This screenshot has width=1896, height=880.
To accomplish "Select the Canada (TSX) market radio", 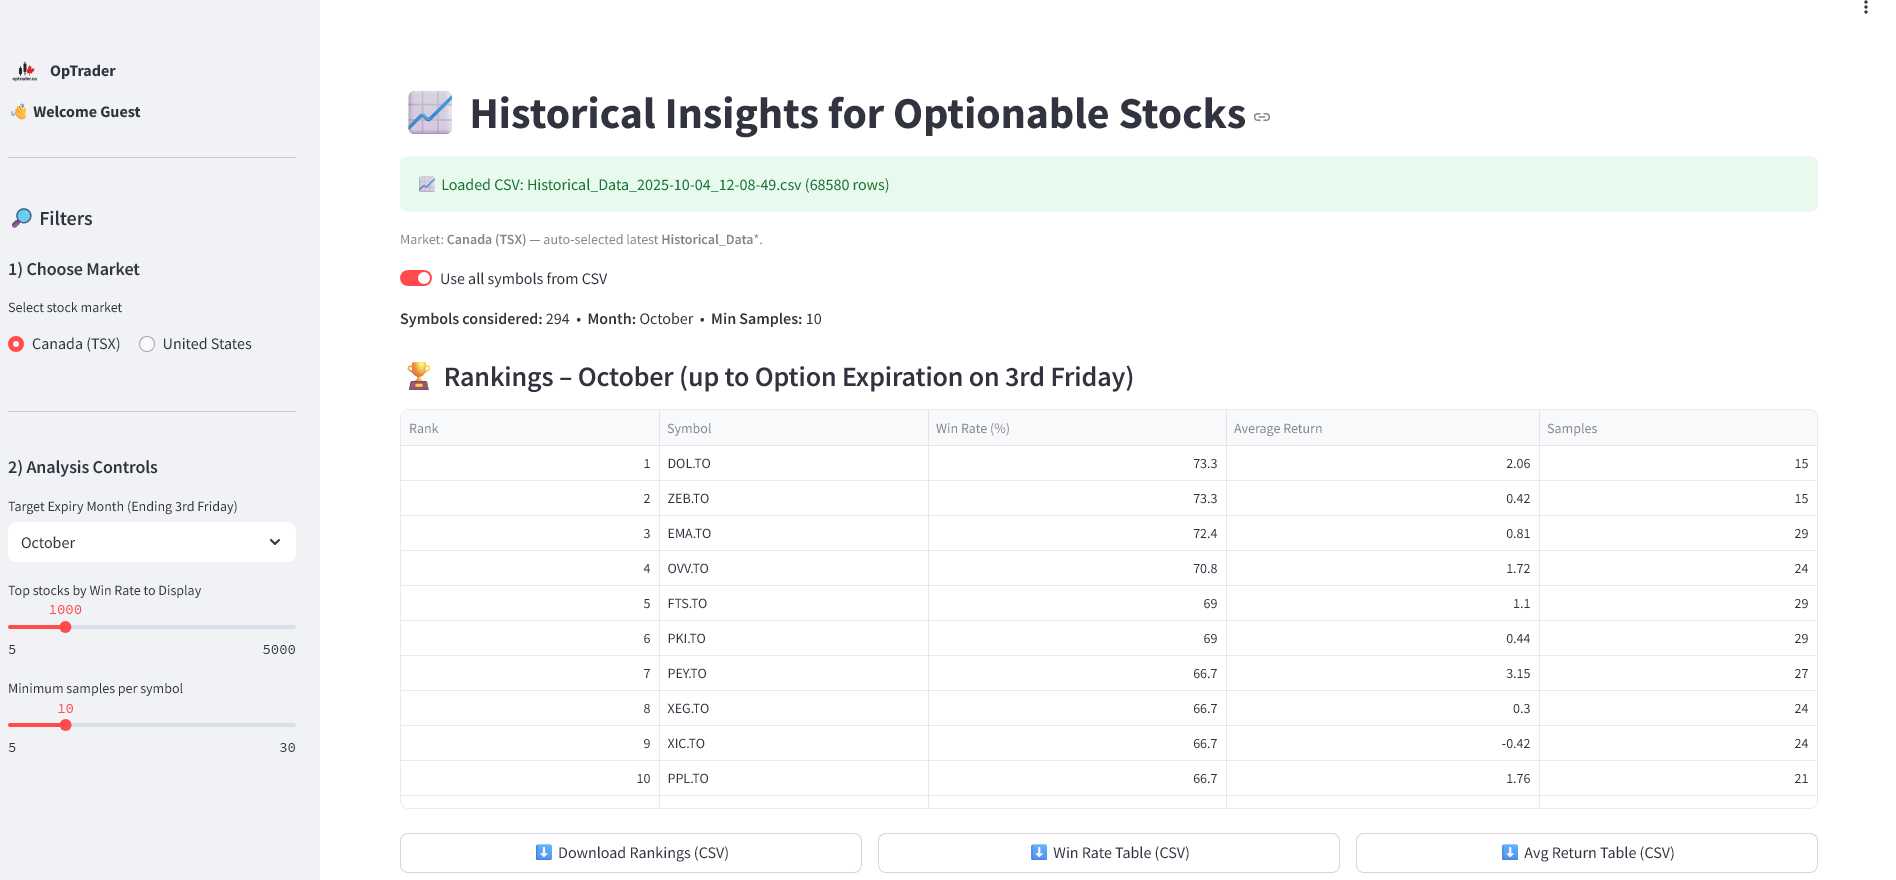I will point(16,344).
